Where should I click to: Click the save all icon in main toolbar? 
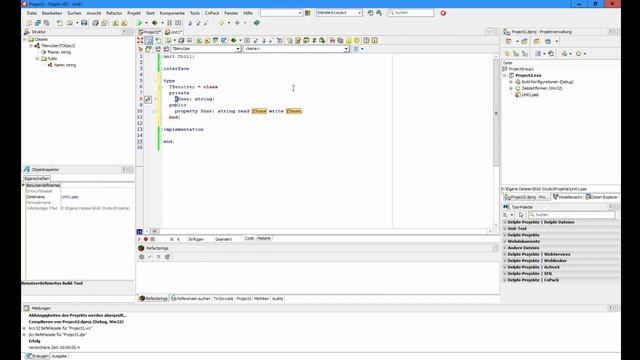[x=96, y=23]
